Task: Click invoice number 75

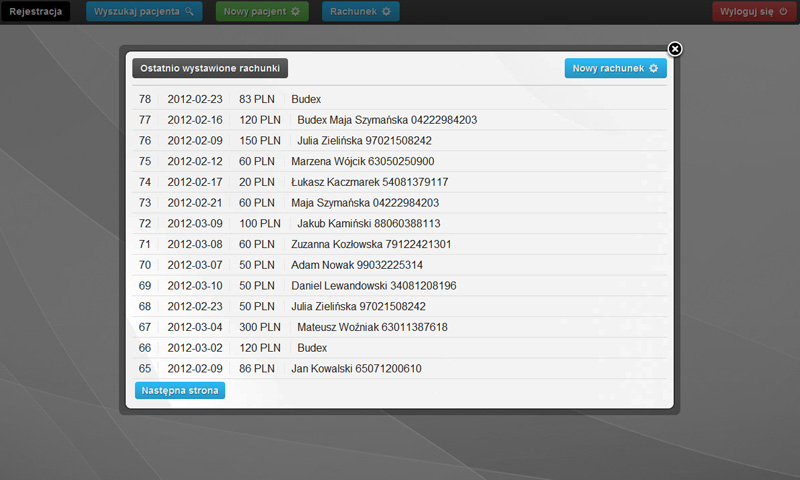Action: click(145, 161)
